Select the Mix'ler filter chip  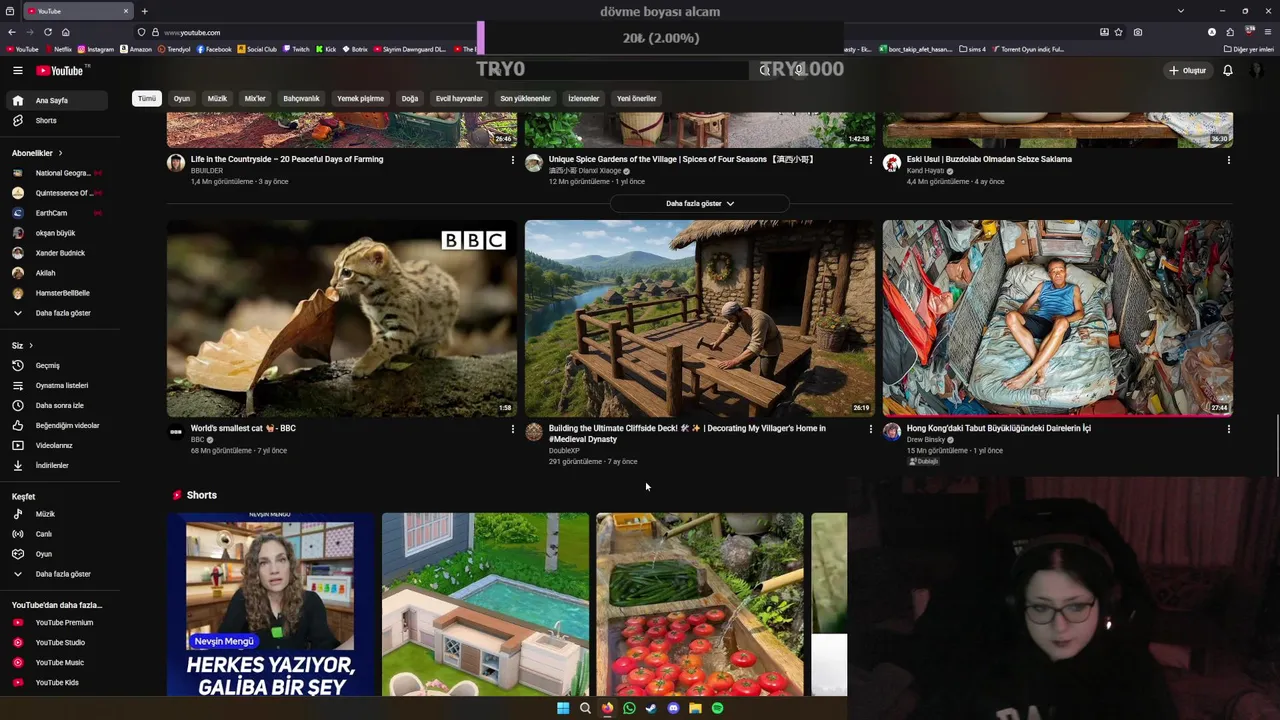pos(255,98)
